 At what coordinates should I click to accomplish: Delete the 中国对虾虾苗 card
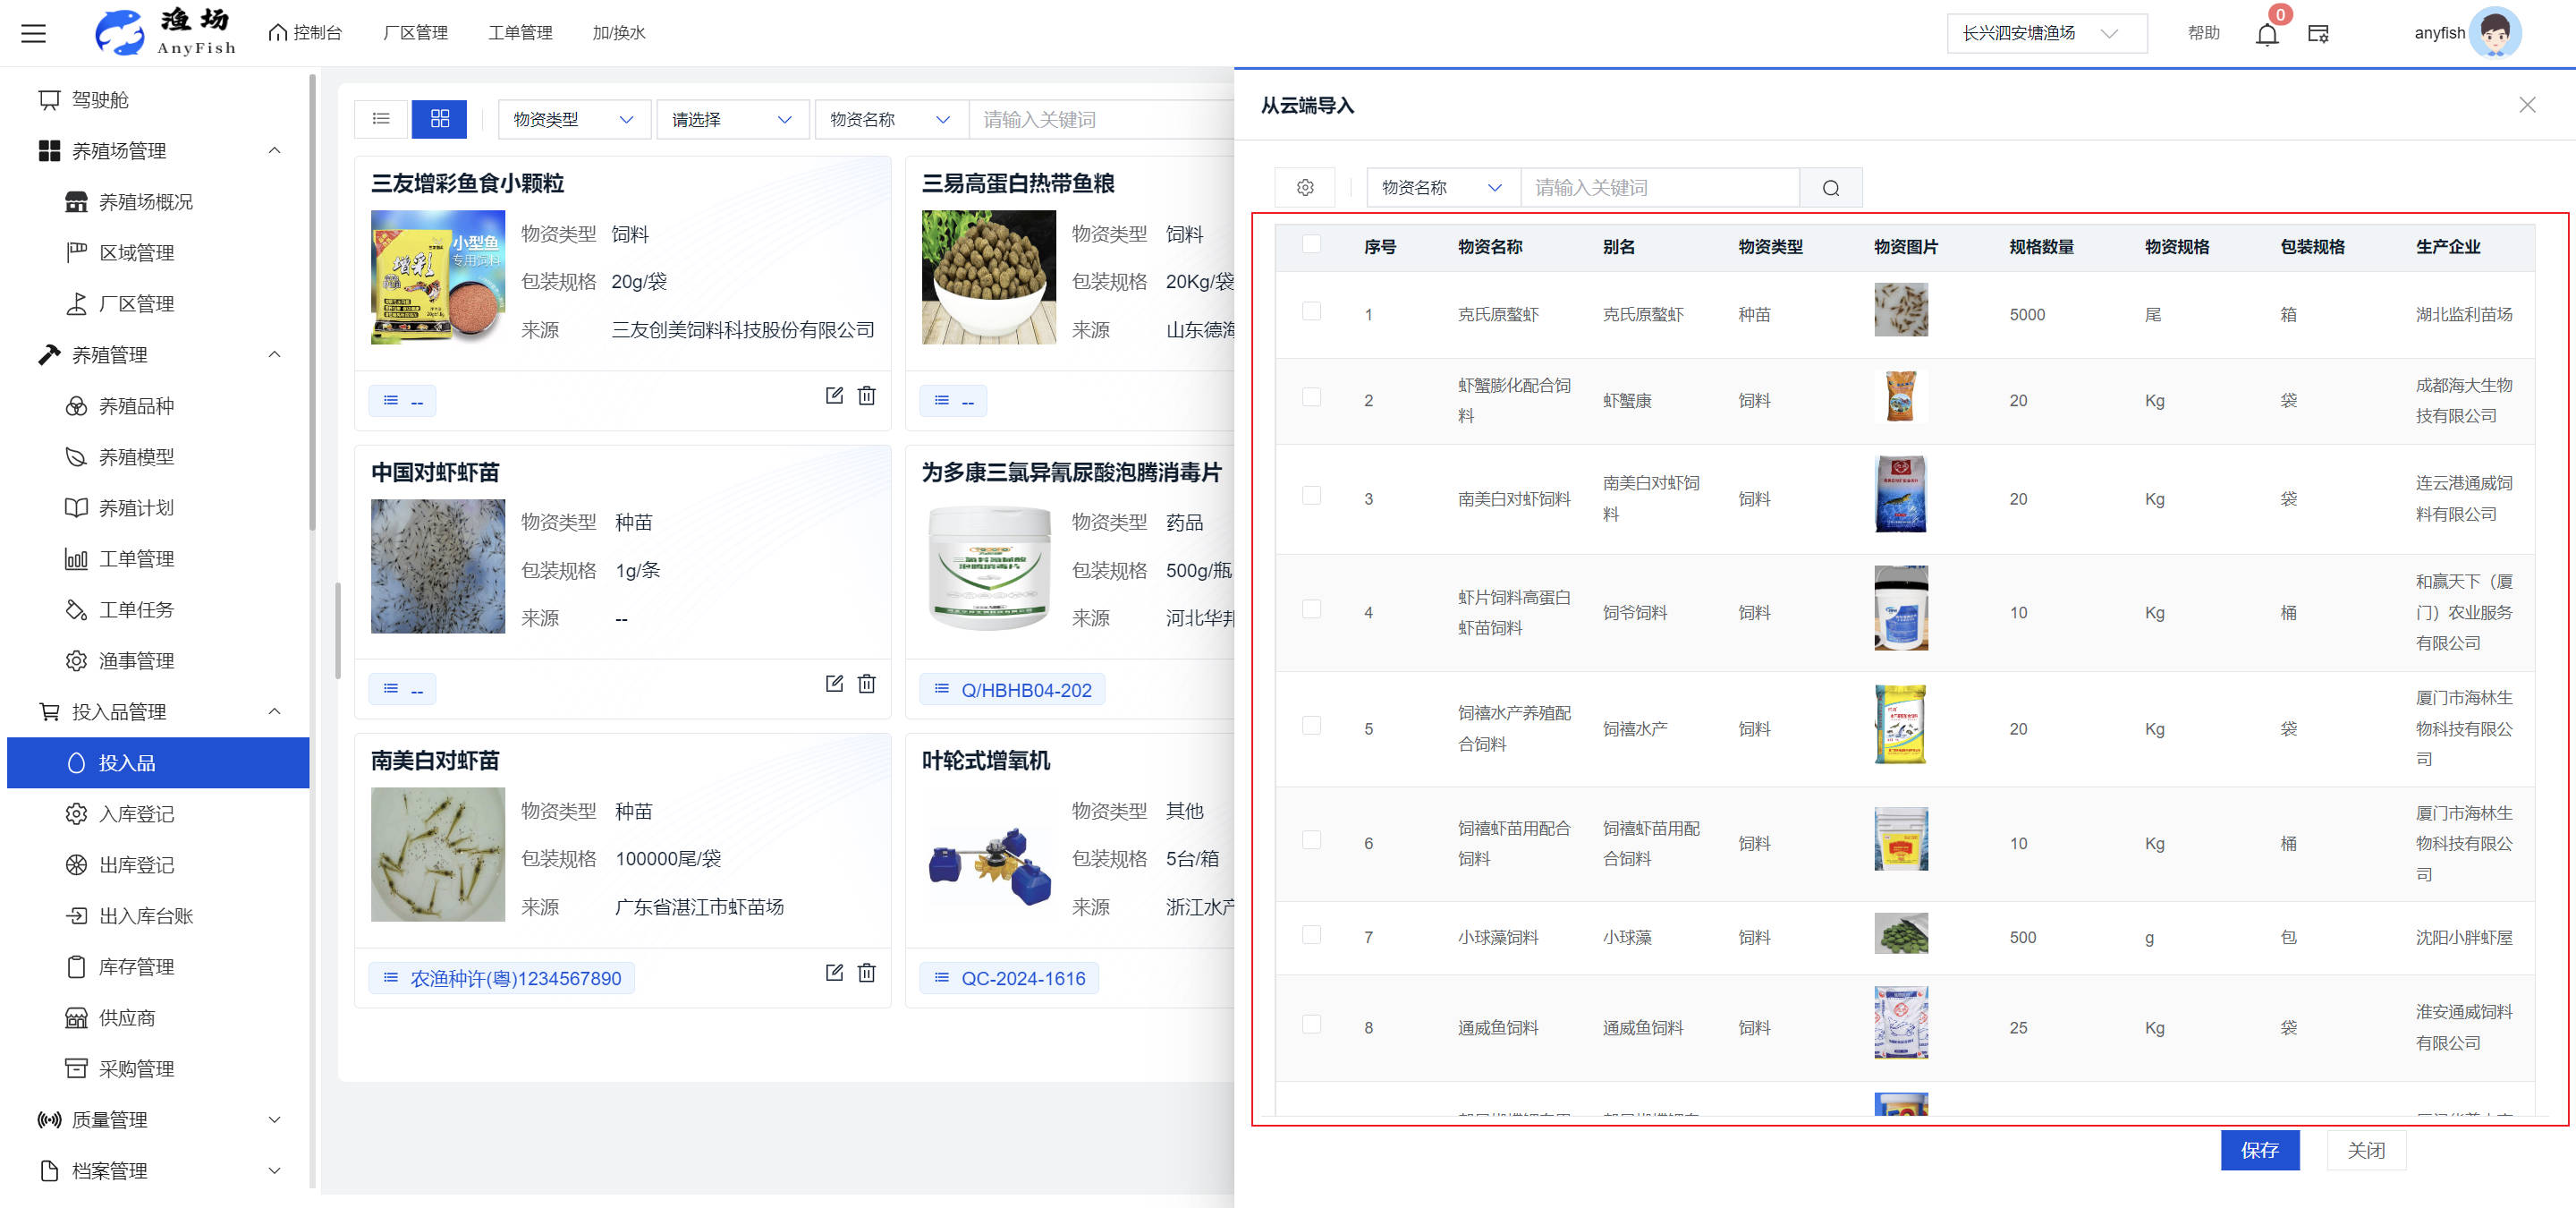(x=866, y=684)
